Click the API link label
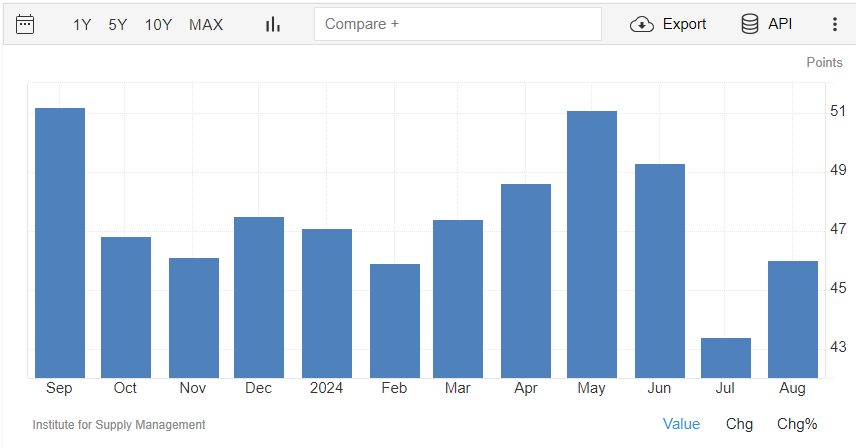Image resolution: width=856 pixels, height=448 pixels. click(x=780, y=24)
